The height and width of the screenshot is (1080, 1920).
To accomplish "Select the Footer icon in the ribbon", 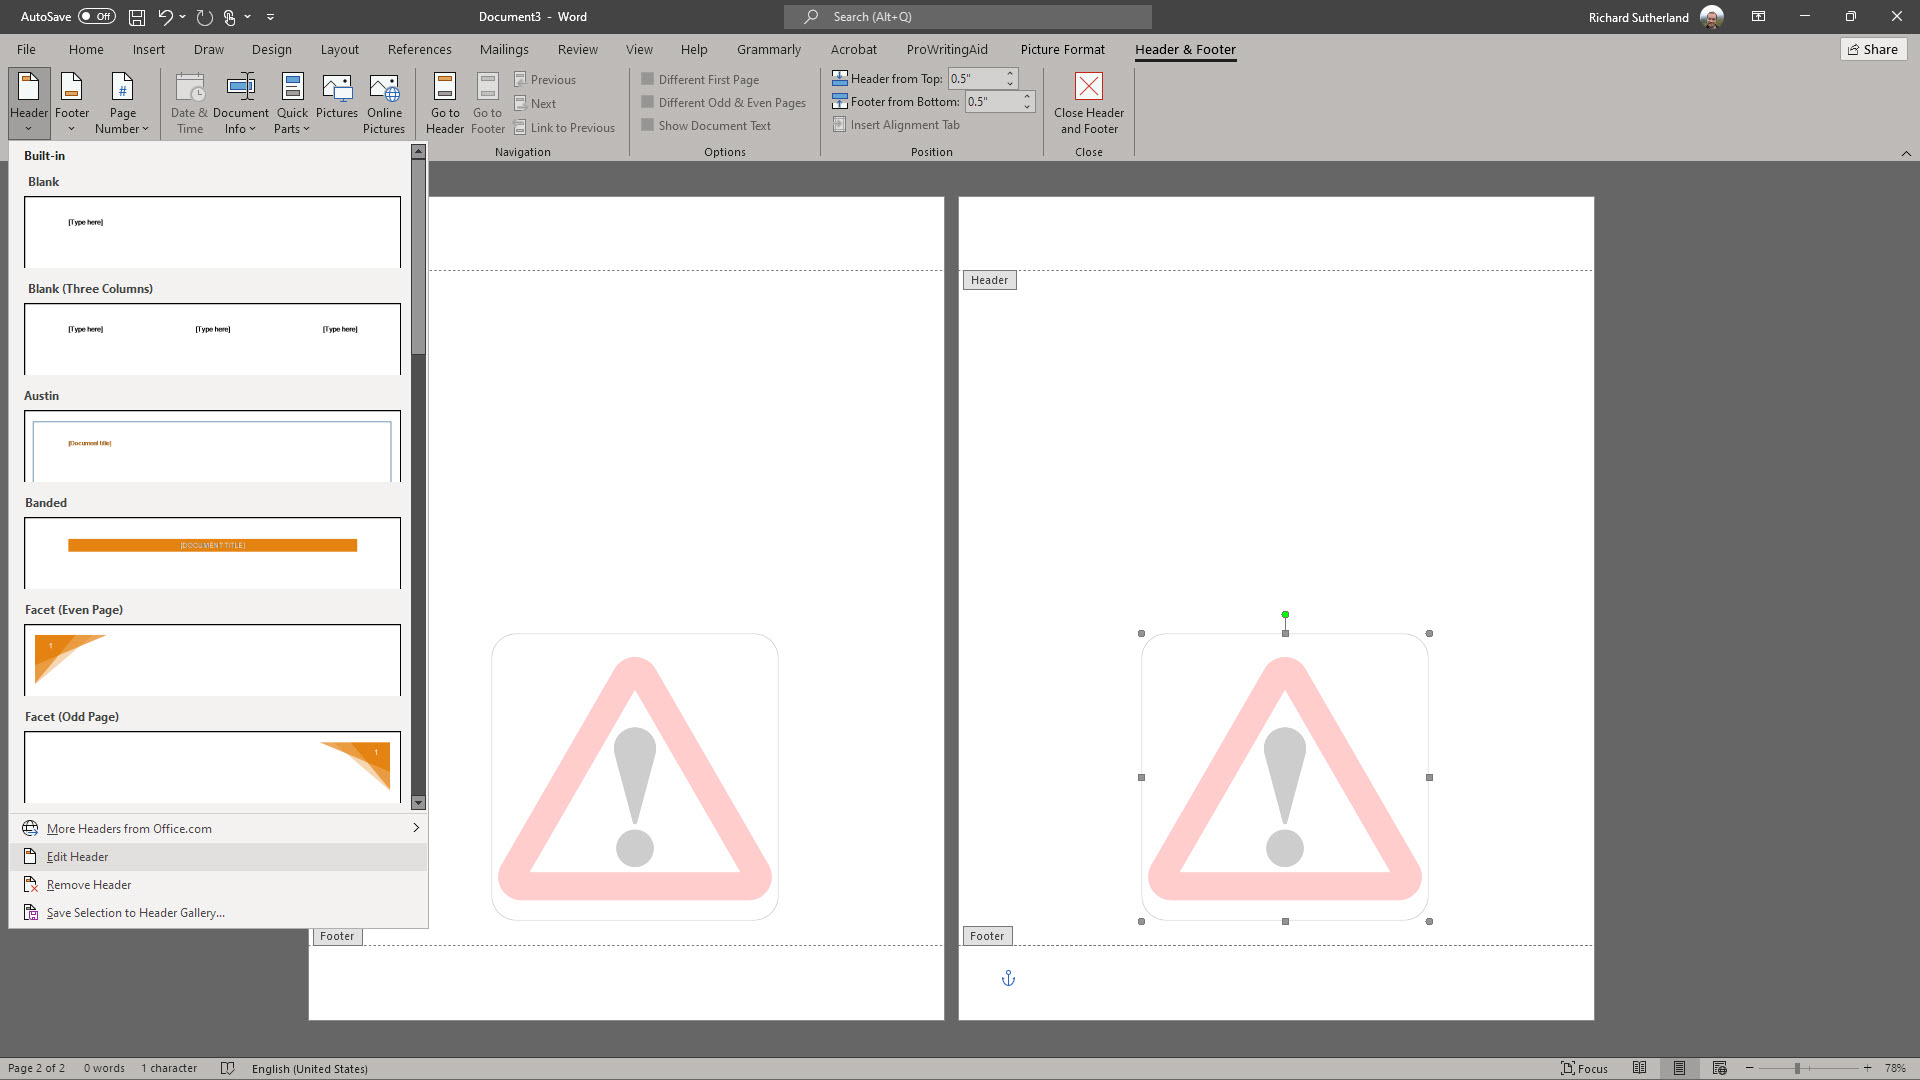I will coord(71,103).
